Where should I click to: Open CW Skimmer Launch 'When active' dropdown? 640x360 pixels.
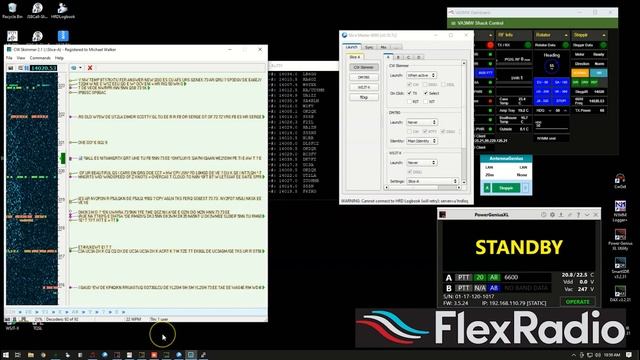click(x=422, y=75)
